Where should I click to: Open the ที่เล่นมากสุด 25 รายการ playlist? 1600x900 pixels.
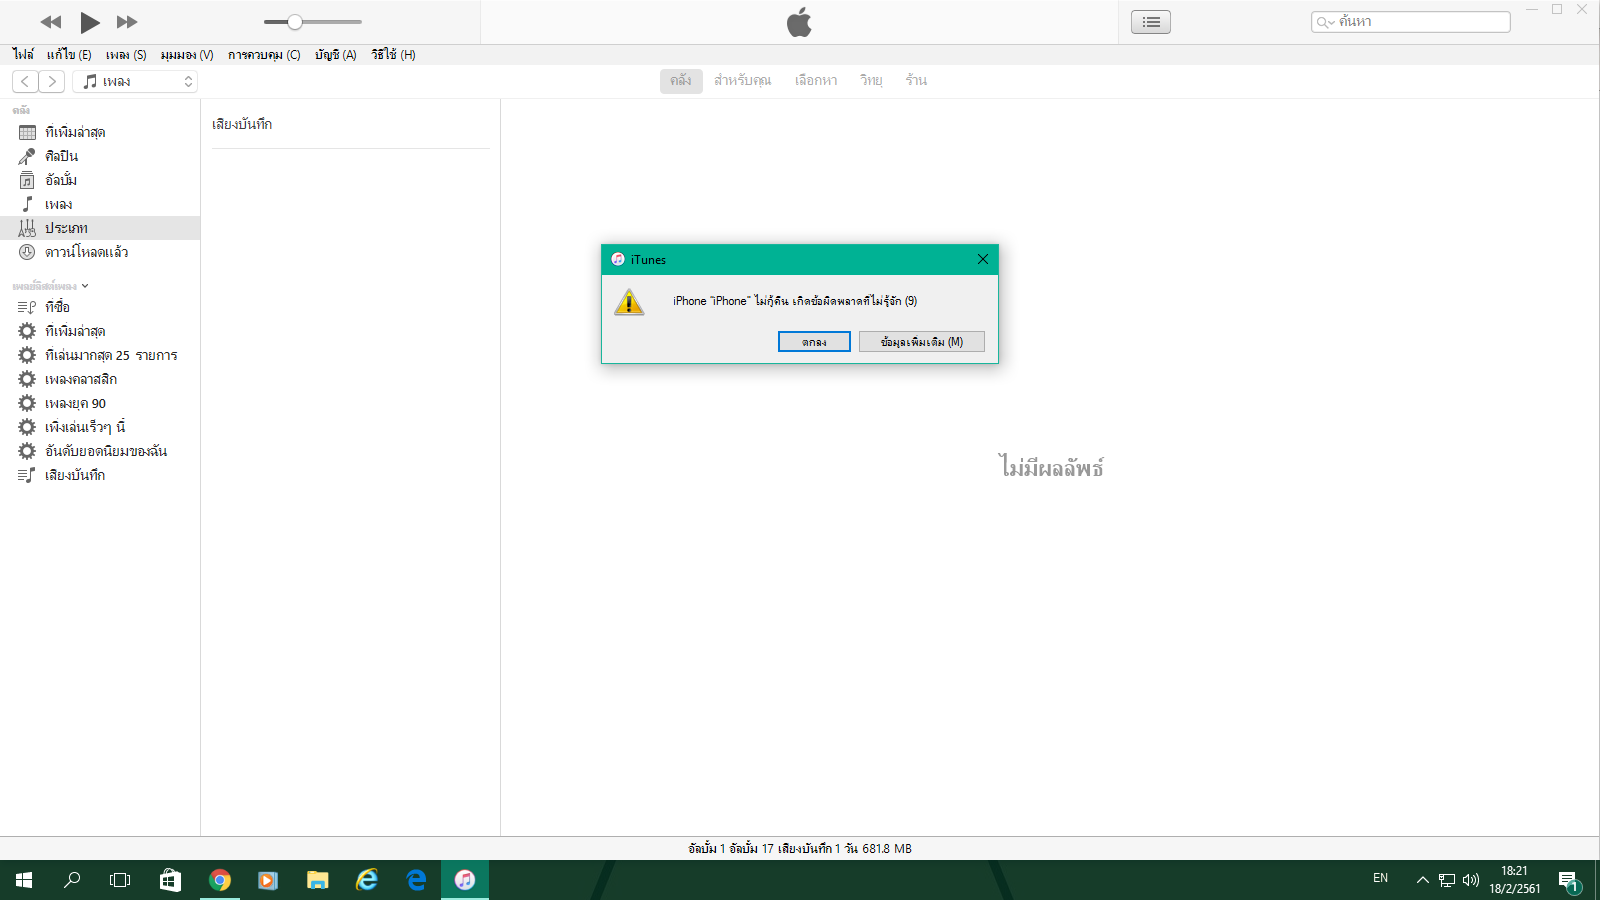100,355
